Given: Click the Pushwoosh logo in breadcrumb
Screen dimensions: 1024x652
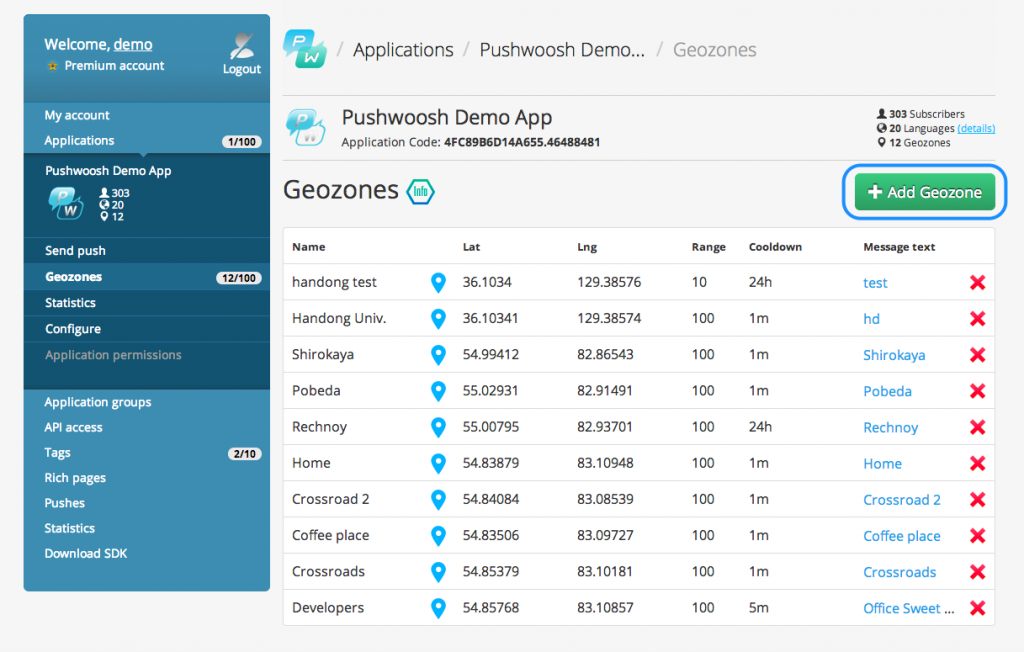Looking at the screenshot, I should [304, 49].
